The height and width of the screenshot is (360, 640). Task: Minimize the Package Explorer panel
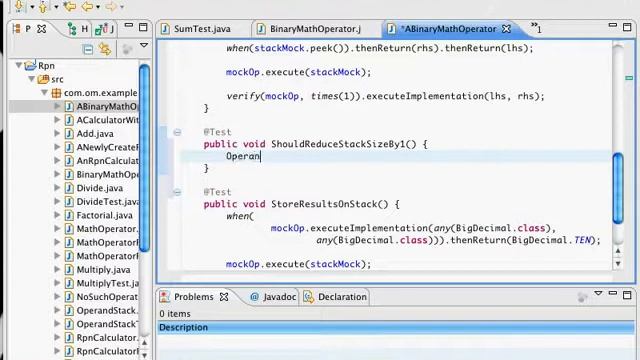129,26
